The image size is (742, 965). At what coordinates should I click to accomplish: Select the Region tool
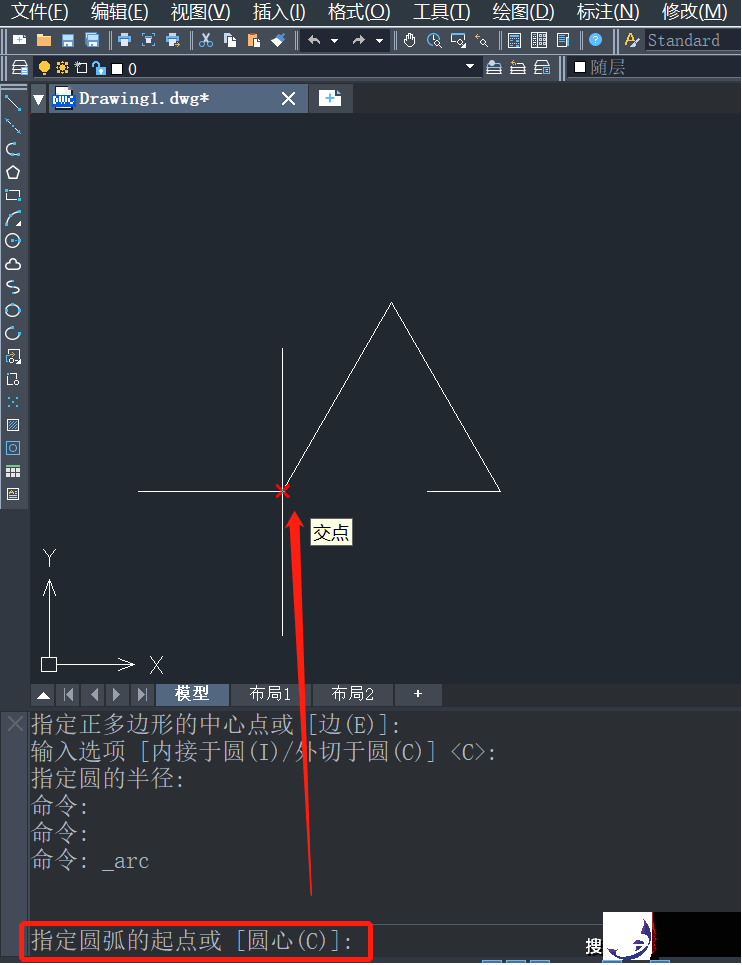pos(13,448)
